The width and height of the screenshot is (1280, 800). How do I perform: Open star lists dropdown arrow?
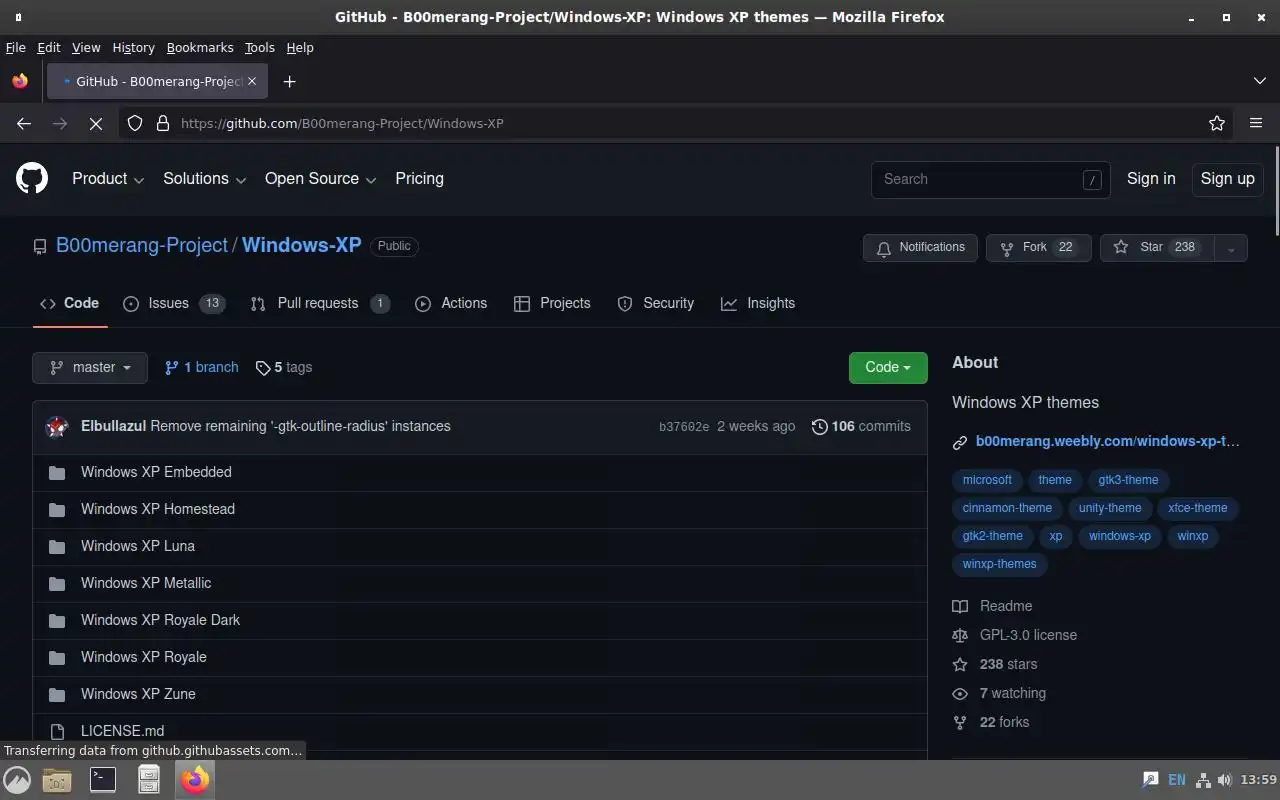coord(1231,247)
